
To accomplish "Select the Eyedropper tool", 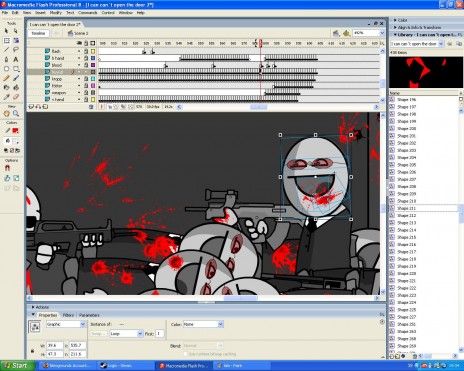I will tap(6, 97).
